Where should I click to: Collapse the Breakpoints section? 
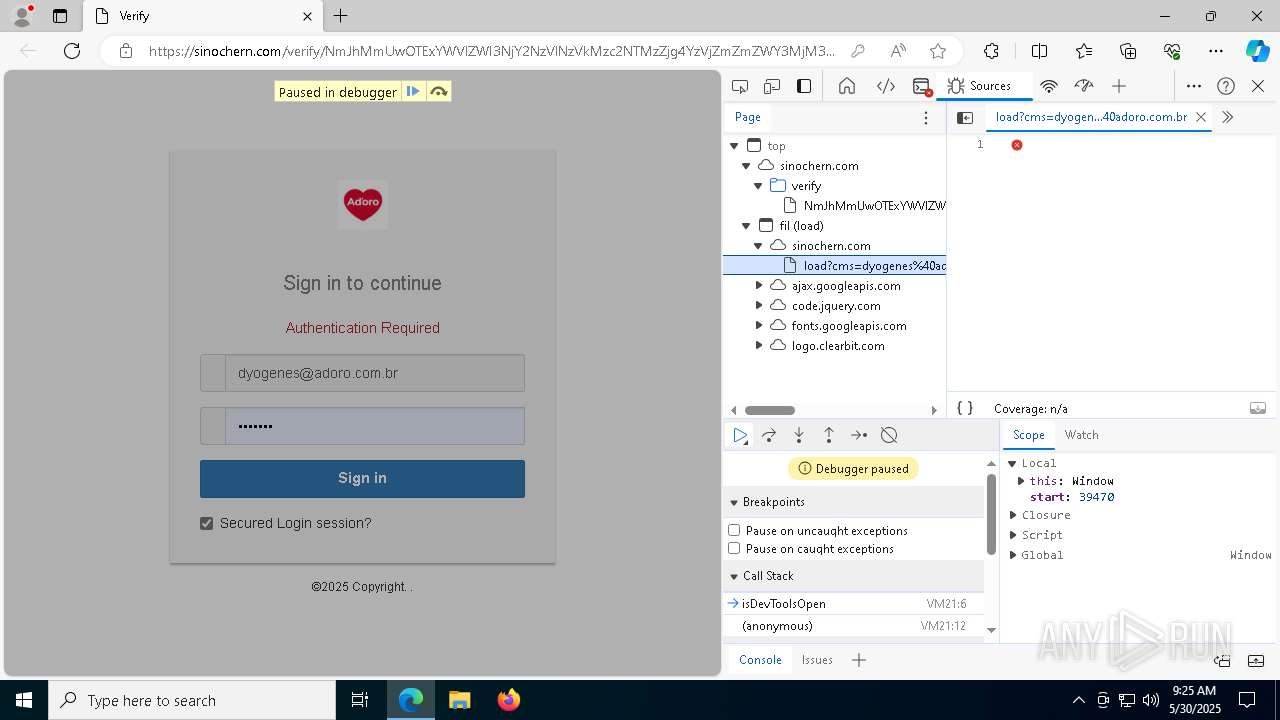point(733,502)
